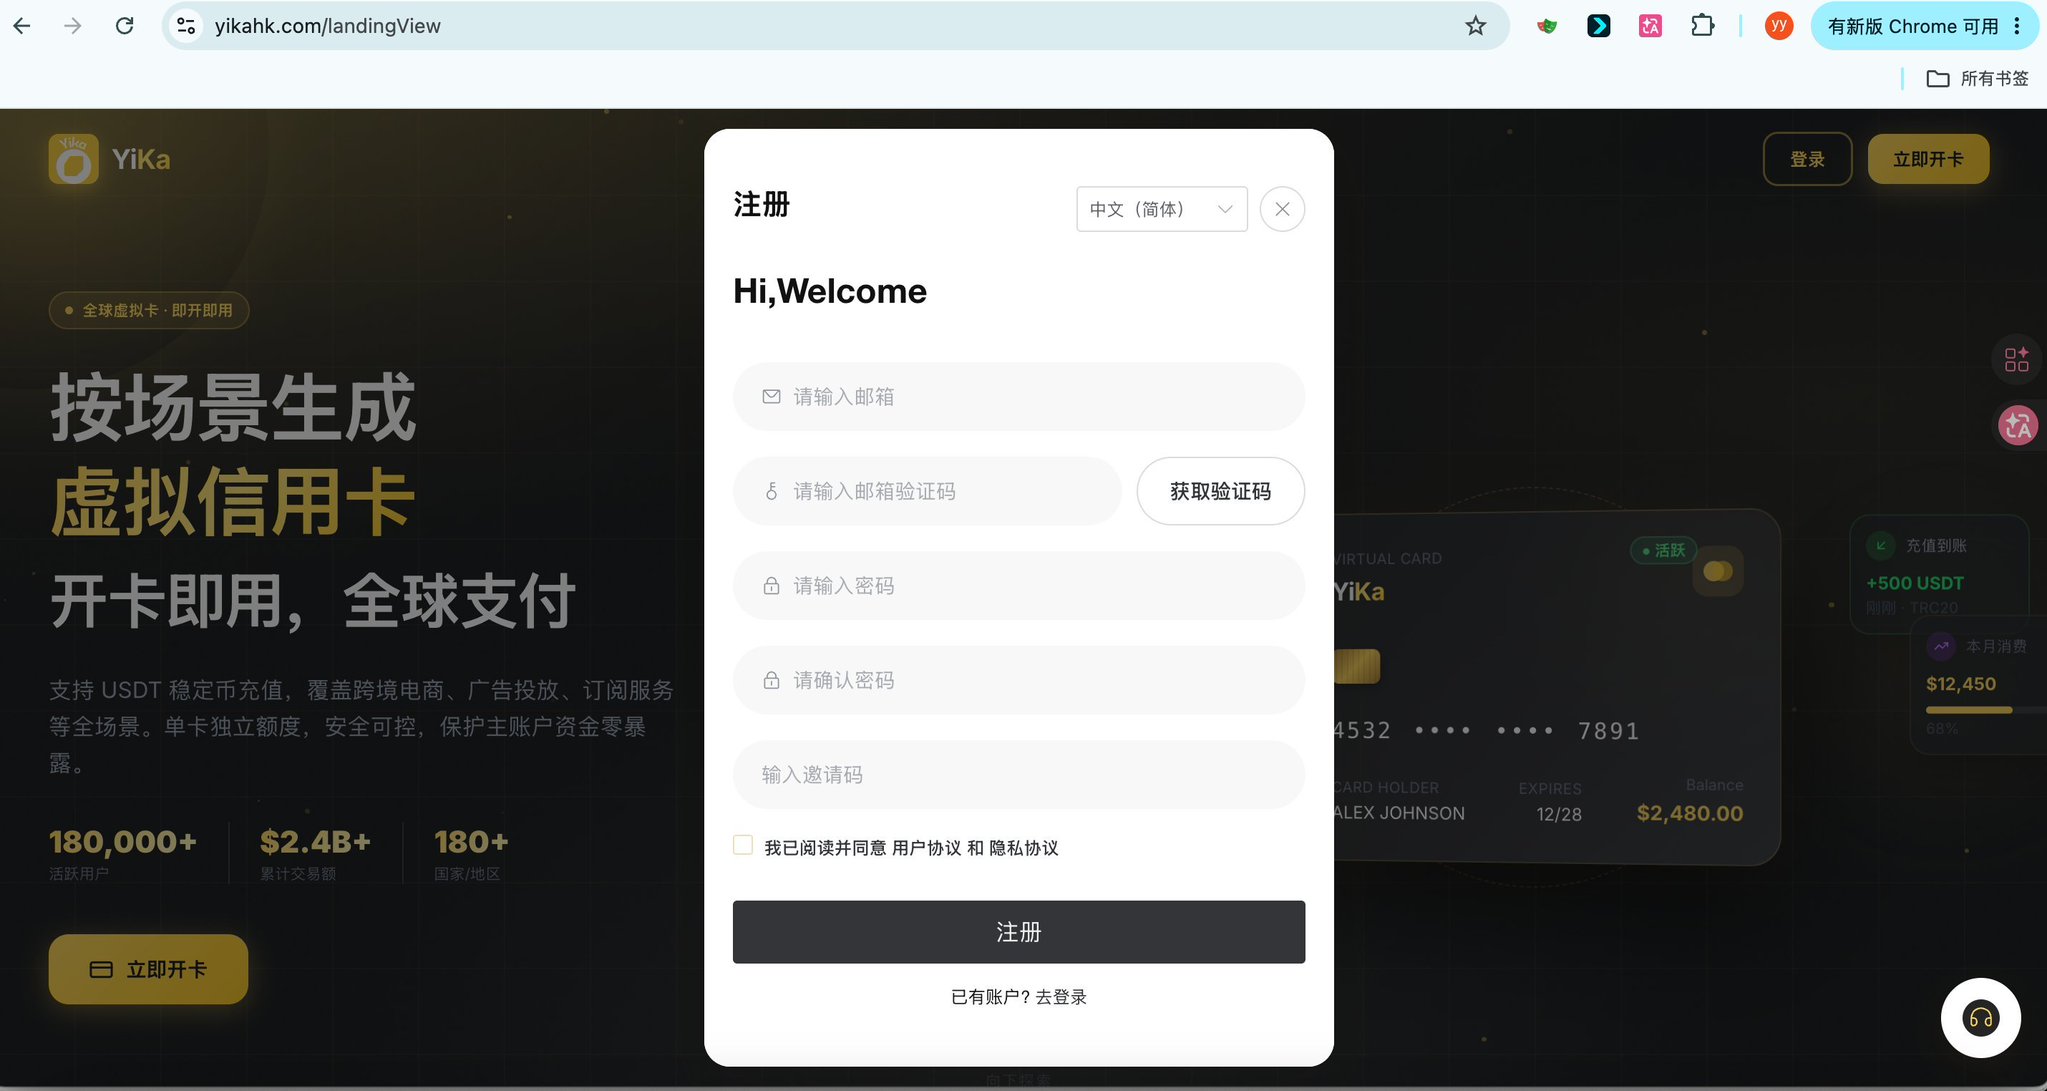
Task: Open the blue arrow extension icon
Action: click(x=1599, y=26)
